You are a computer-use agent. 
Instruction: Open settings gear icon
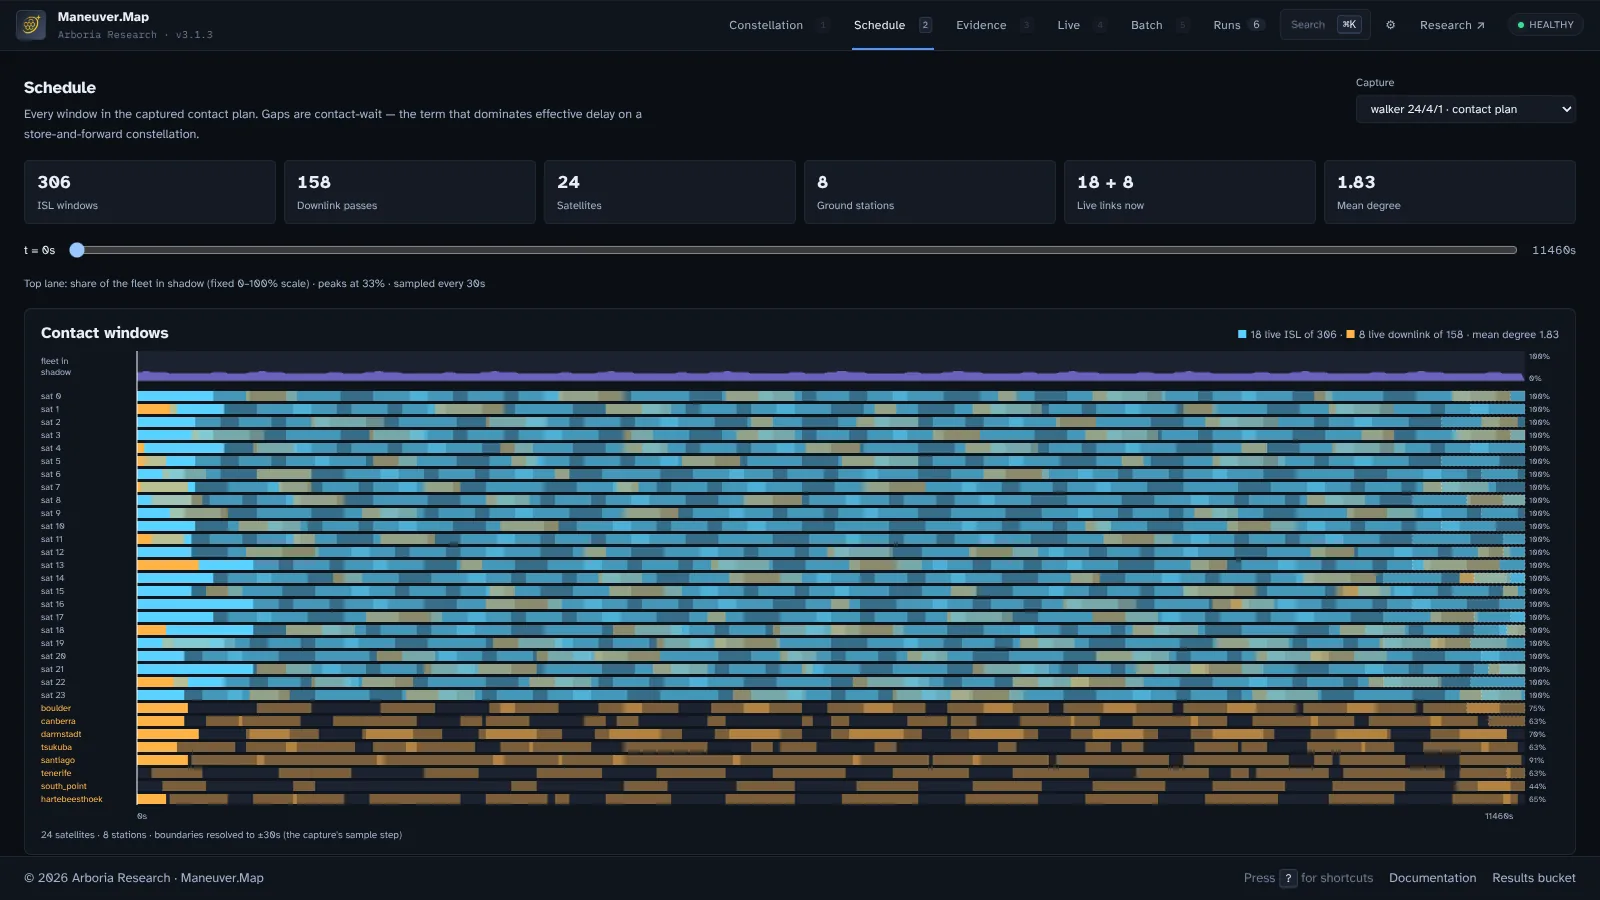click(x=1390, y=25)
